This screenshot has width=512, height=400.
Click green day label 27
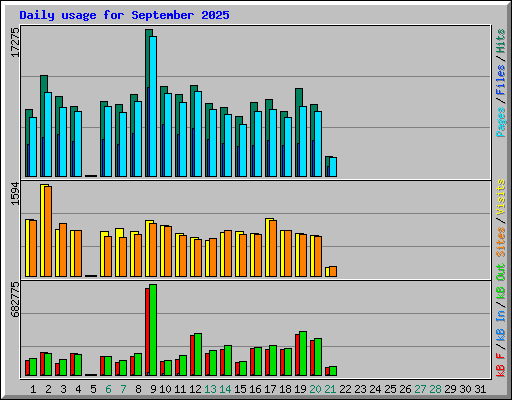[420, 389]
